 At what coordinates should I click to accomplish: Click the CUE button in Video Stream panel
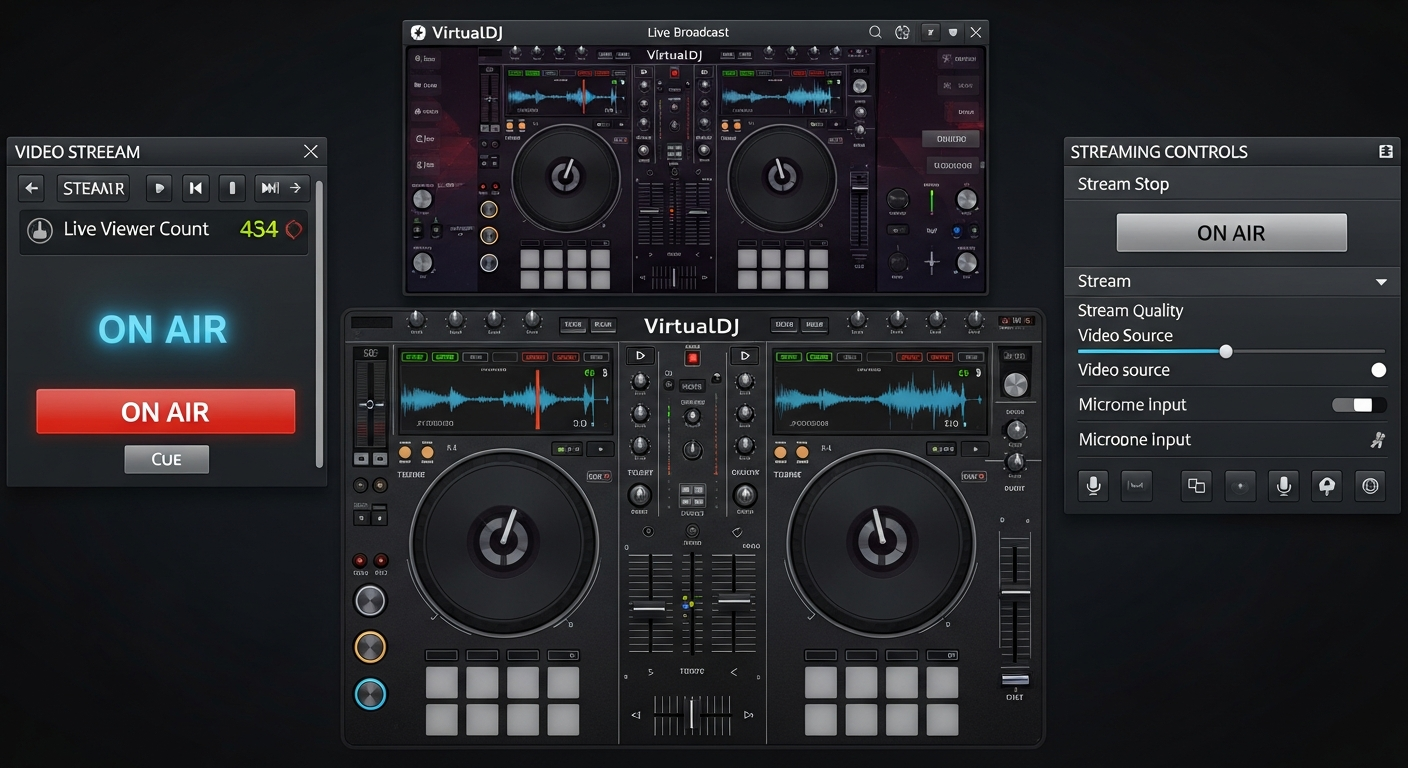pyautogui.click(x=166, y=459)
